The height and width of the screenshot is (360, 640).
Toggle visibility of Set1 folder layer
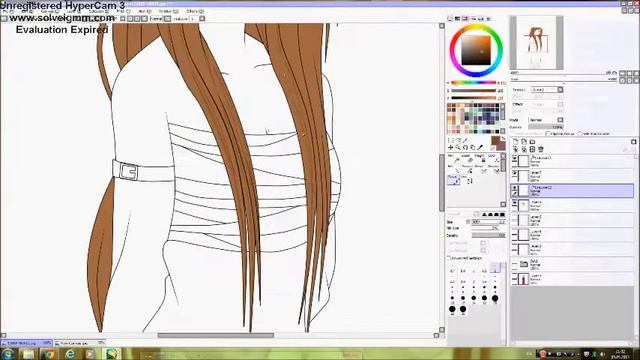(x=514, y=264)
